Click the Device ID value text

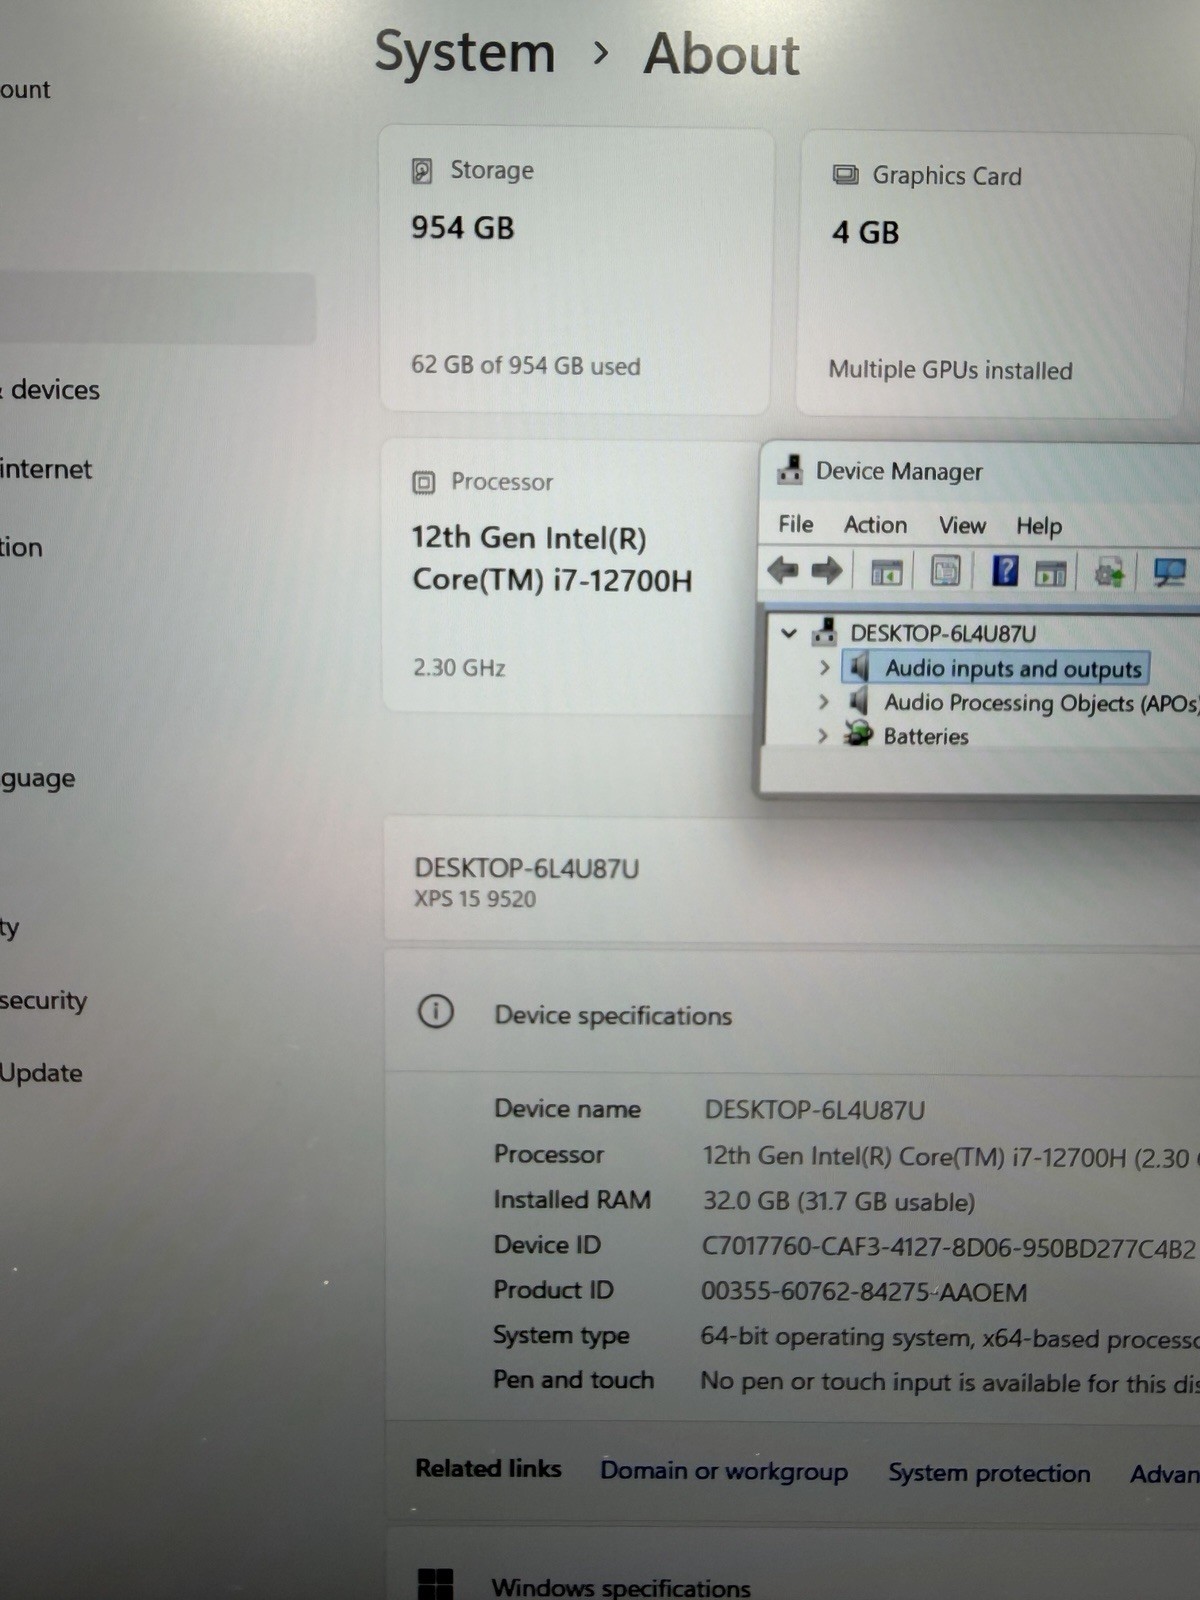click(948, 1247)
